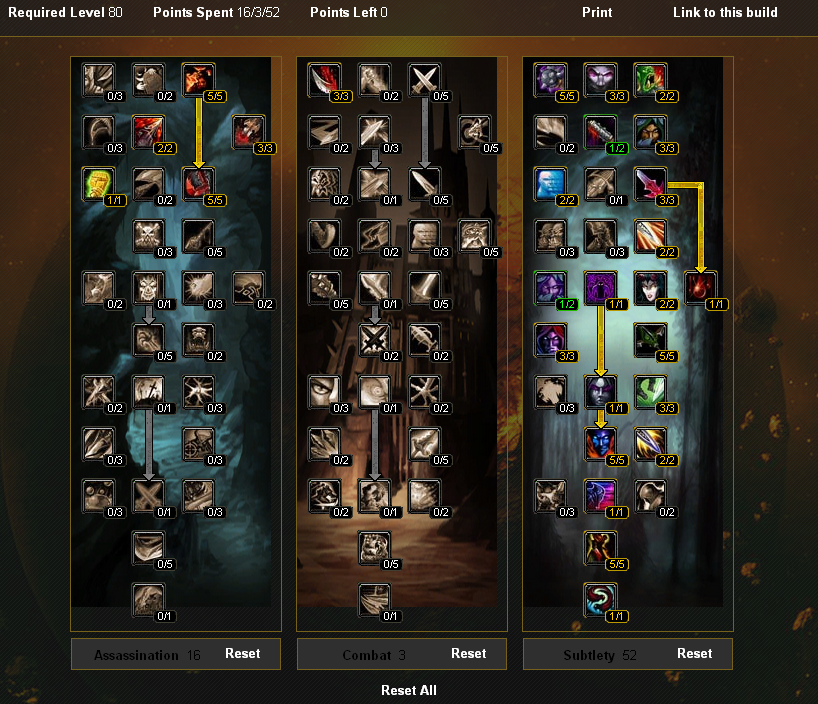Image resolution: width=818 pixels, height=704 pixels.
Task: Select blue face Elusiveness talent 2/2
Action: 550,184
